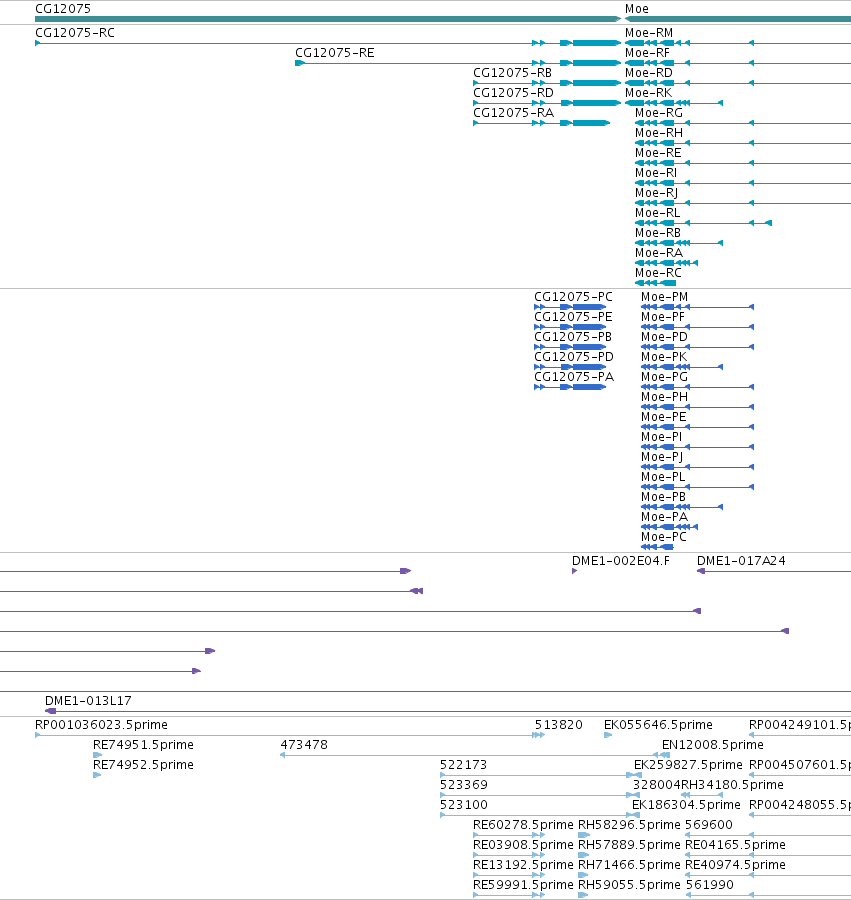
Task: Open the Moe-PE protein label
Action: pos(663,417)
